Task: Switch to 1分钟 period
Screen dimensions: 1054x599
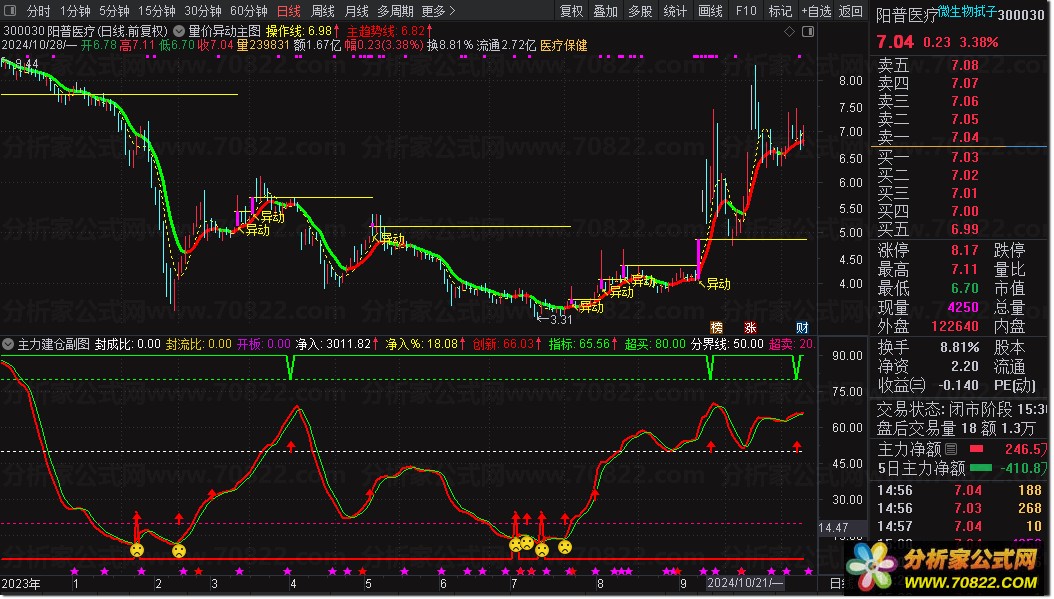Action: click(75, 11)
